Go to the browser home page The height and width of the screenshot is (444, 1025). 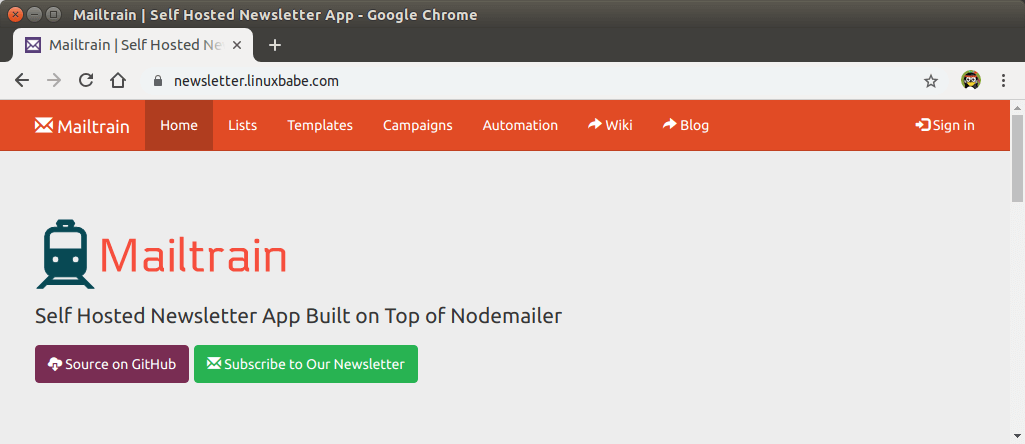[x=118, y=81]
